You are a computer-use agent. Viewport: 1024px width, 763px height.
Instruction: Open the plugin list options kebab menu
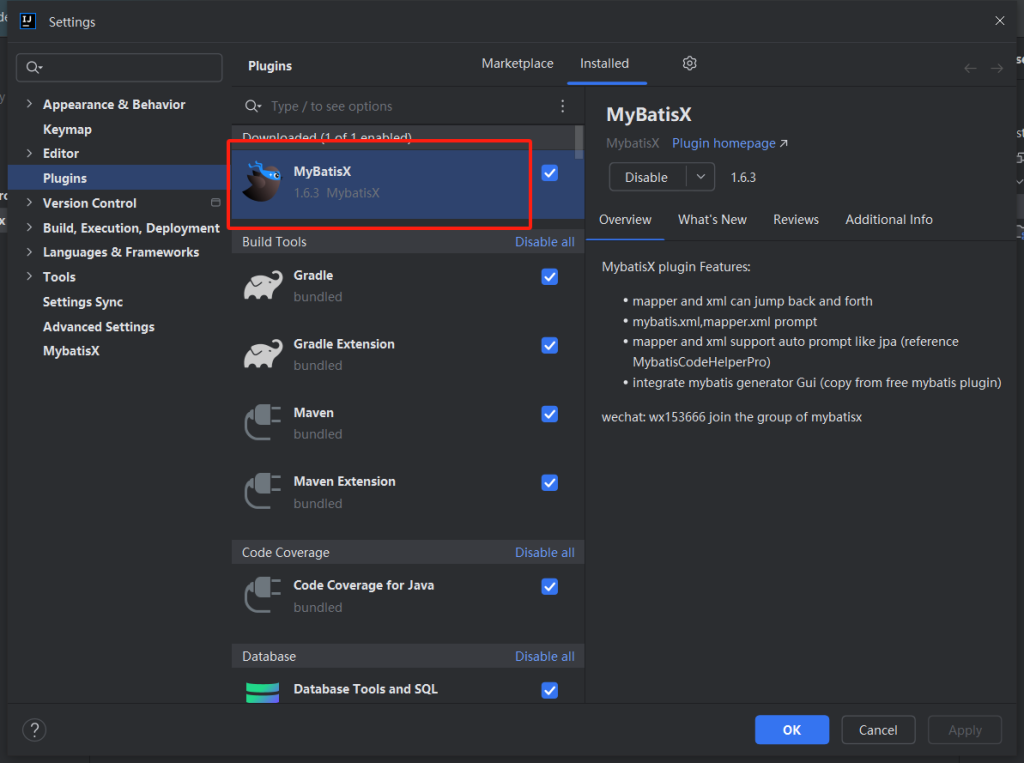pos(562,106)
